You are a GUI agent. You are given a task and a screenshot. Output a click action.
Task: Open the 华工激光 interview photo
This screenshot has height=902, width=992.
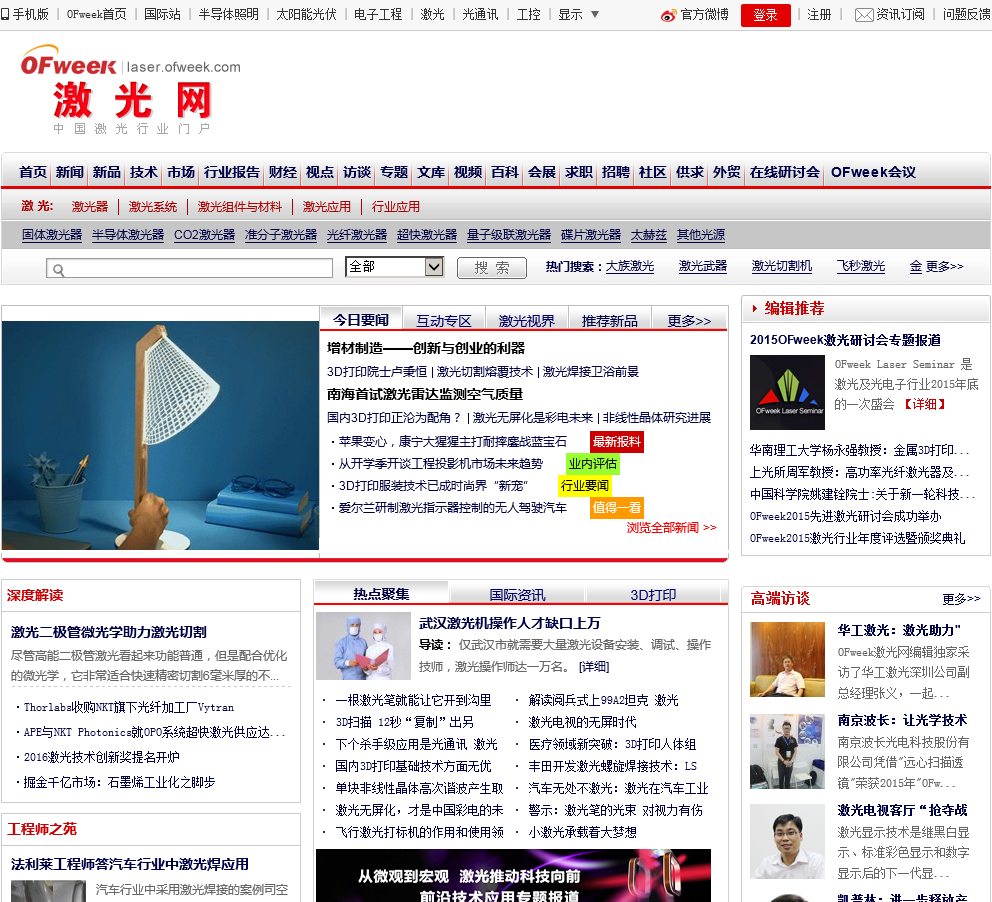point(787,659)
